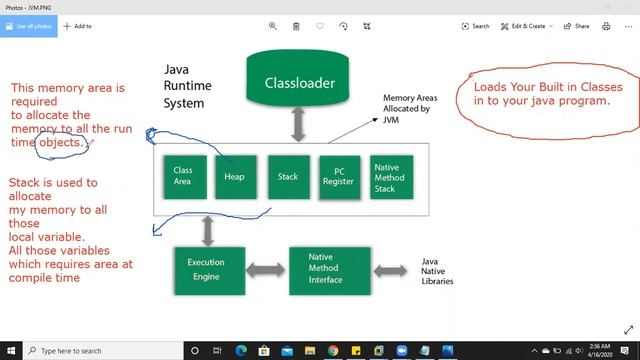Zoom the photo with the magnifier icon
Image resolution: width=640 pixels, height=360 pixels.
(x=273, y=26)
